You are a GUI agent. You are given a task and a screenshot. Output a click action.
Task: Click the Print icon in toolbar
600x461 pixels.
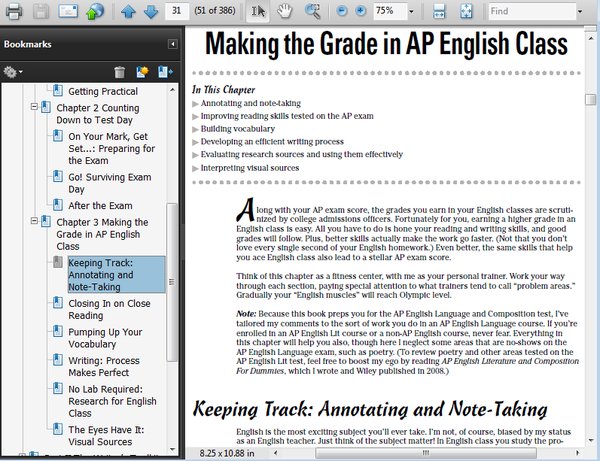pos(14,11)
